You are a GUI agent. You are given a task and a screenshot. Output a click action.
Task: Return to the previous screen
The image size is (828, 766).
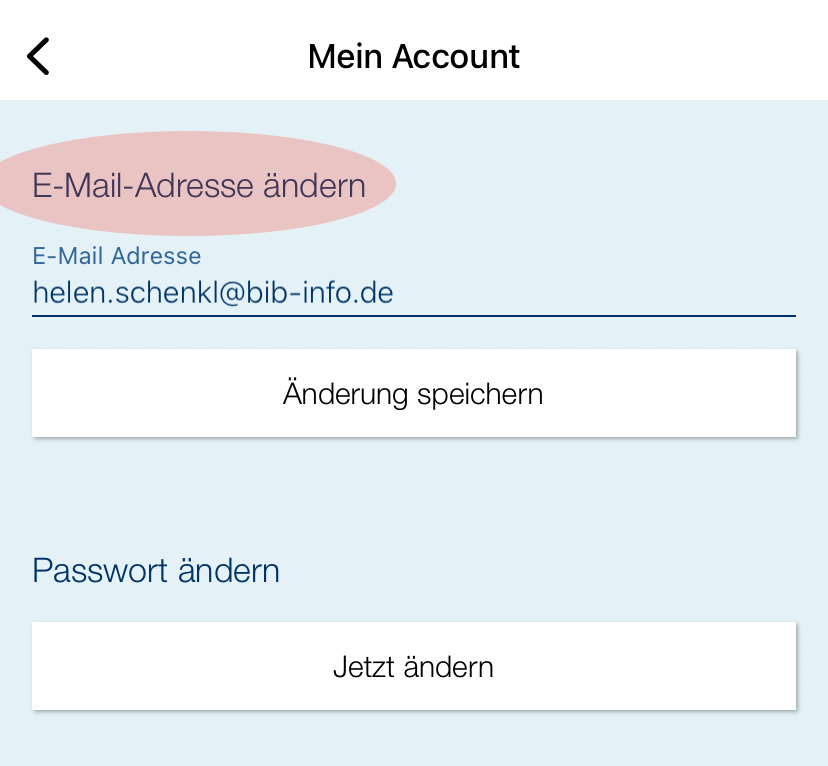click(x=38, y=56)
